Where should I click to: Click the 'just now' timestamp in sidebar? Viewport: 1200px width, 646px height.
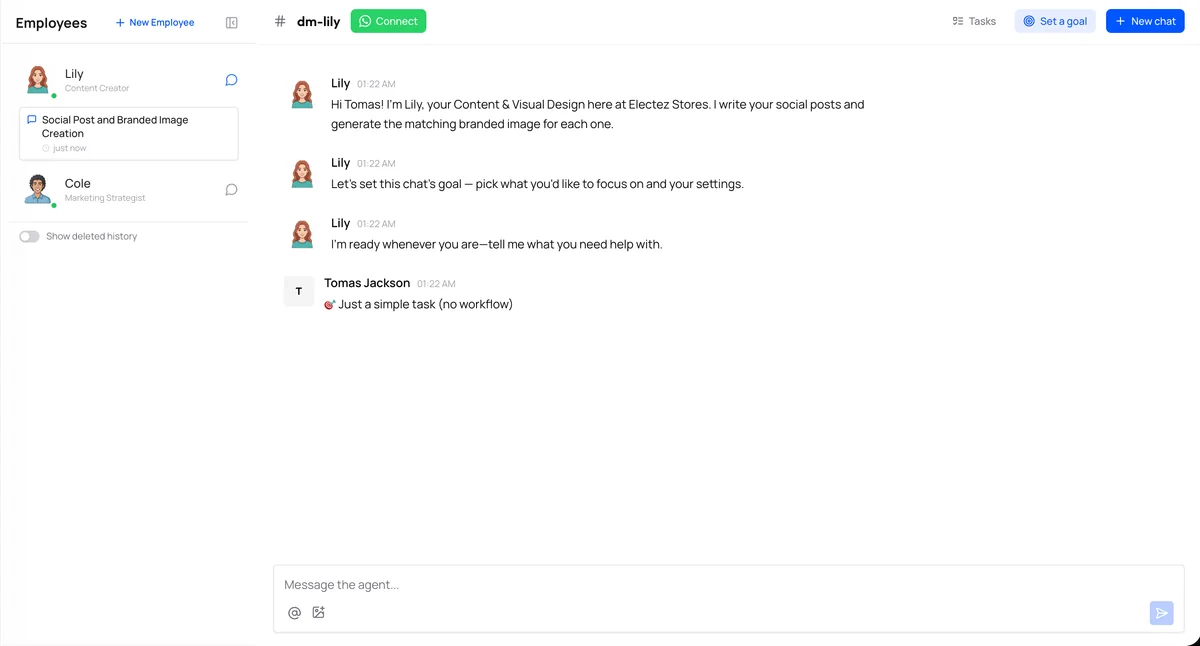click(x=69, y=148)
